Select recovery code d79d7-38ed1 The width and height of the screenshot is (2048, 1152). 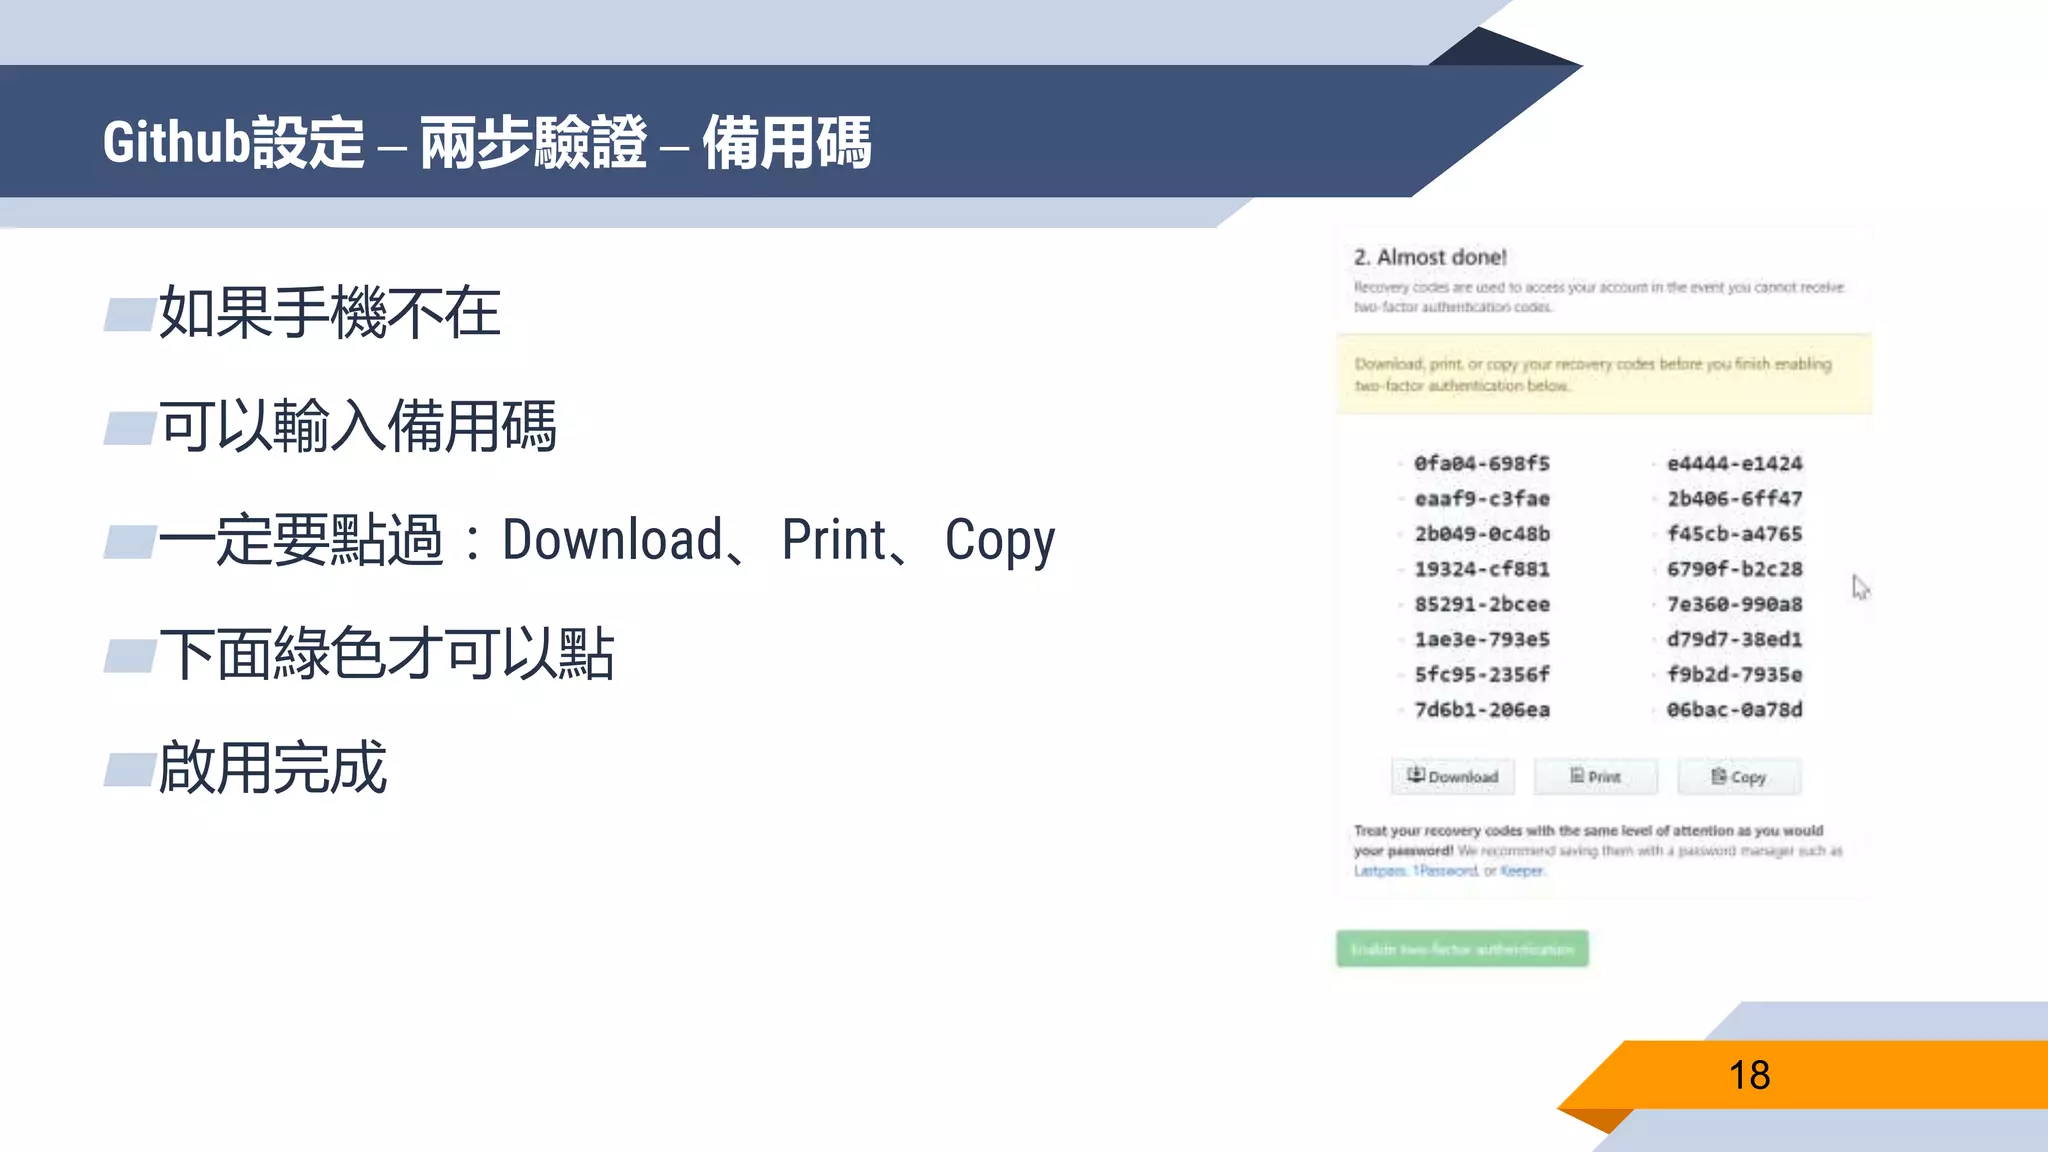(x=1735, y=639)
